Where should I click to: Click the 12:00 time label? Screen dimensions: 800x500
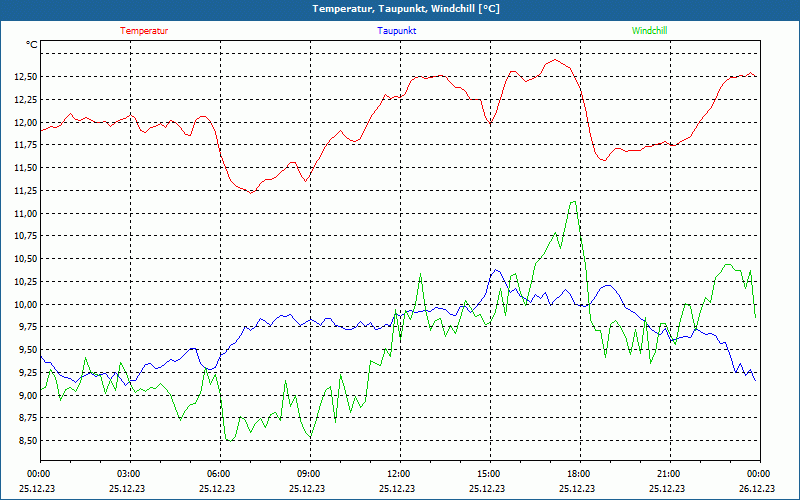pos(399,474)
